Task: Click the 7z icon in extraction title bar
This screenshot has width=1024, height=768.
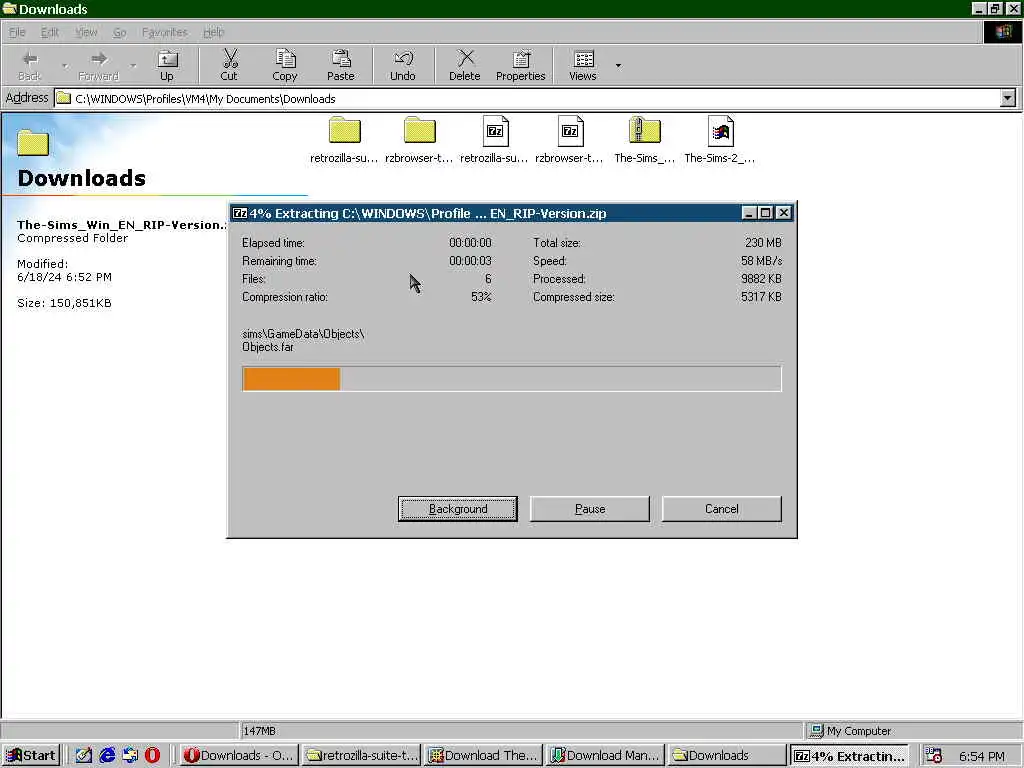Action: tap(240, 213)
